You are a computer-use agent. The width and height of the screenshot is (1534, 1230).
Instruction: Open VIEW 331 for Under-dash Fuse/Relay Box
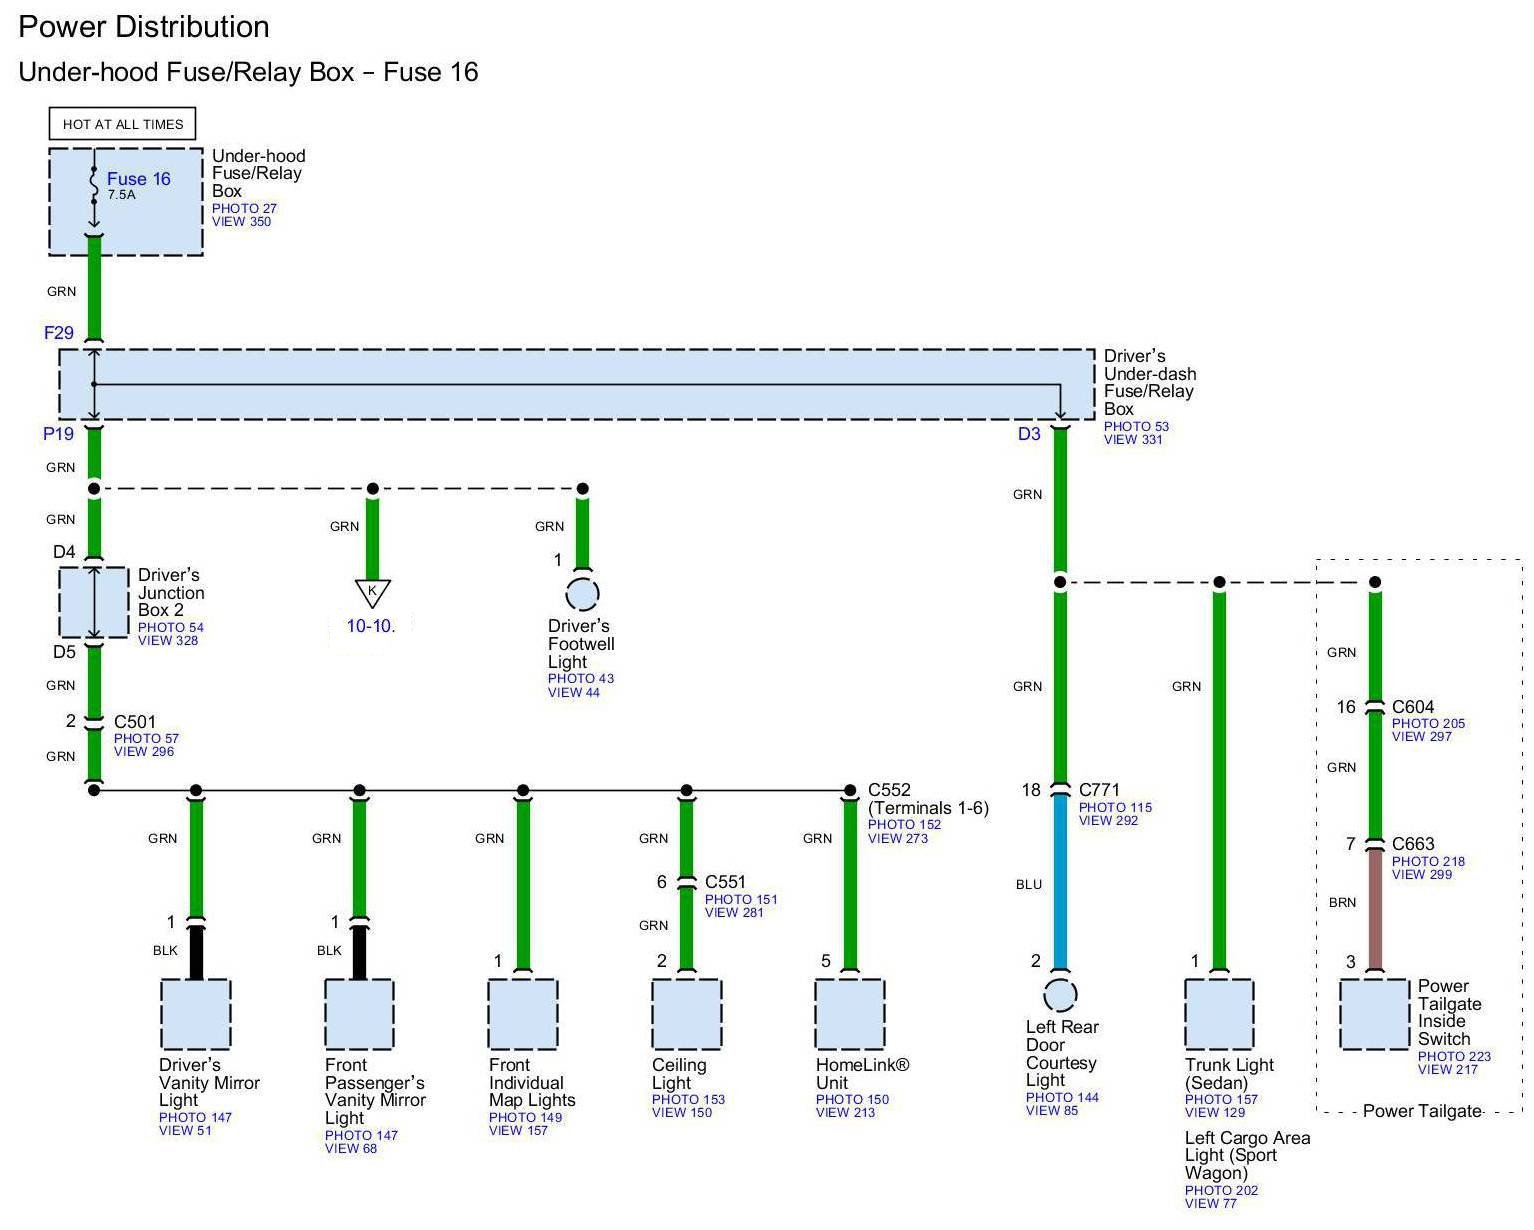[x=1133, y=440]
